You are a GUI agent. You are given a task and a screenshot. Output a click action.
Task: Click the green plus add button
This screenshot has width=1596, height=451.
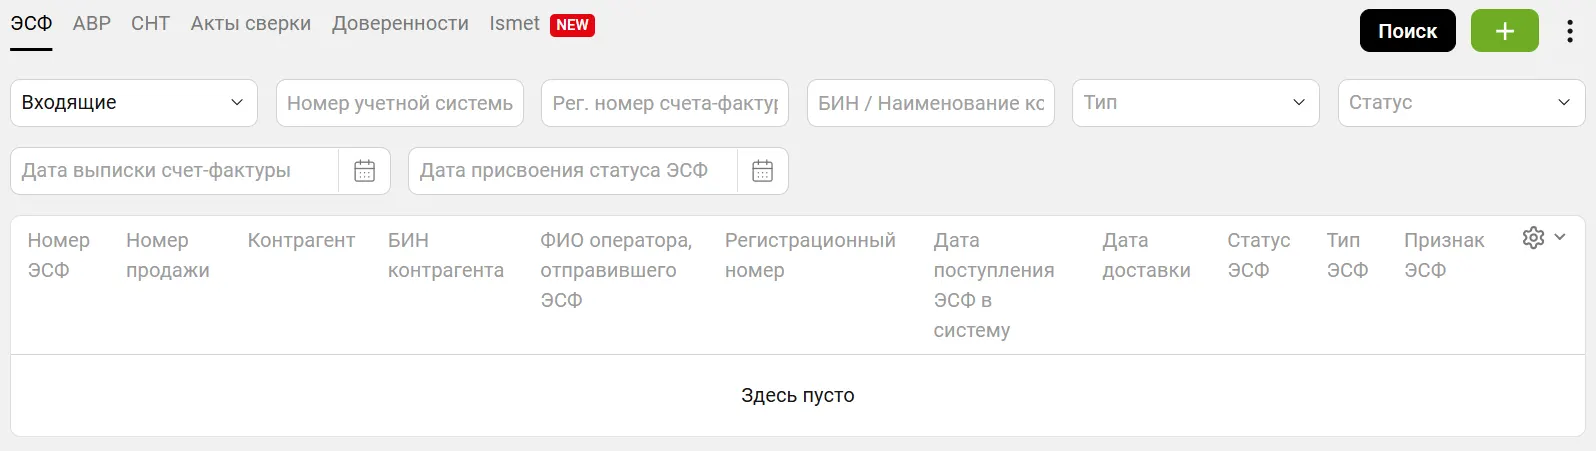pos(1504,31)
